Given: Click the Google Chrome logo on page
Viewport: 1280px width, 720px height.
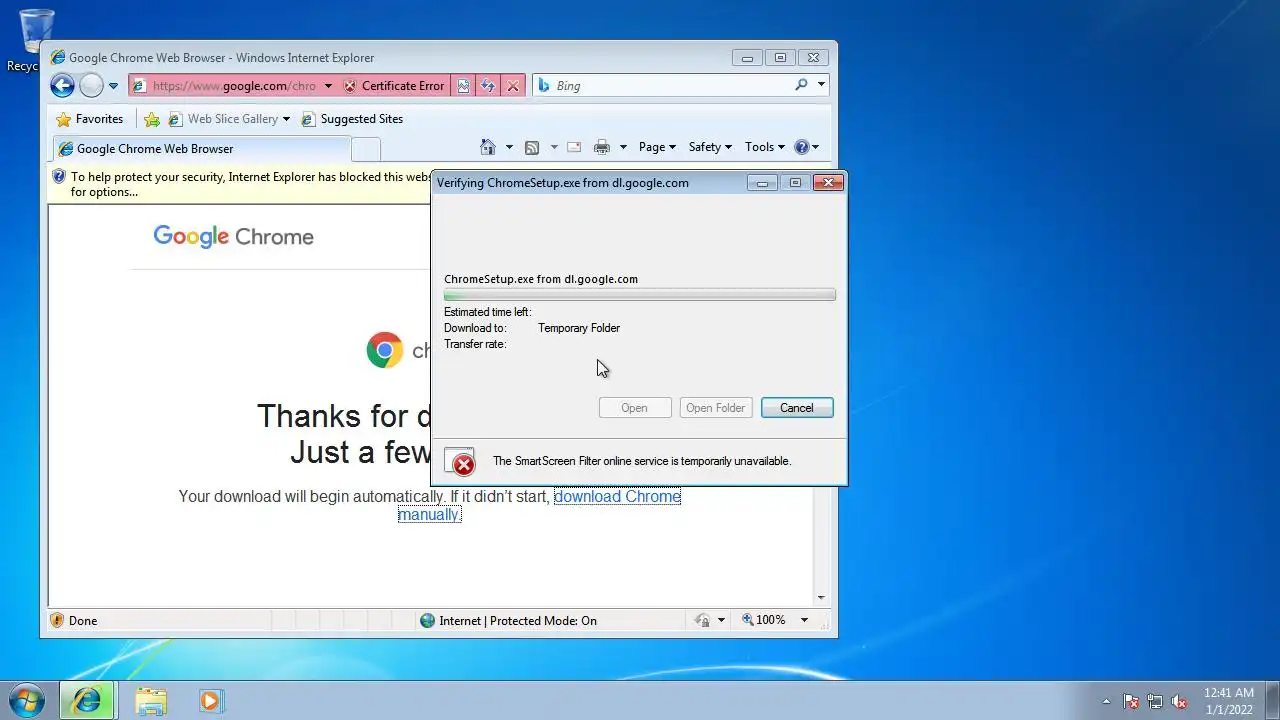Looking at the screenshot, I should coord(233,237).
